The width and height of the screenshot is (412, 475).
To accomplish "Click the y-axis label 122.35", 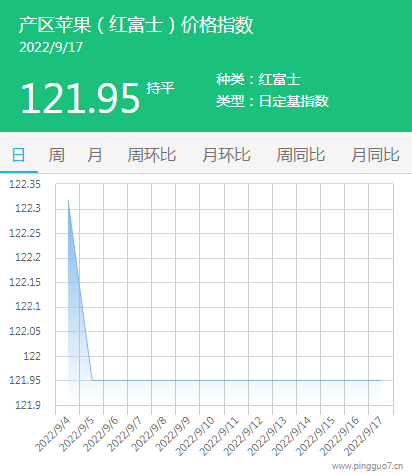I will (x=25, y=184).
